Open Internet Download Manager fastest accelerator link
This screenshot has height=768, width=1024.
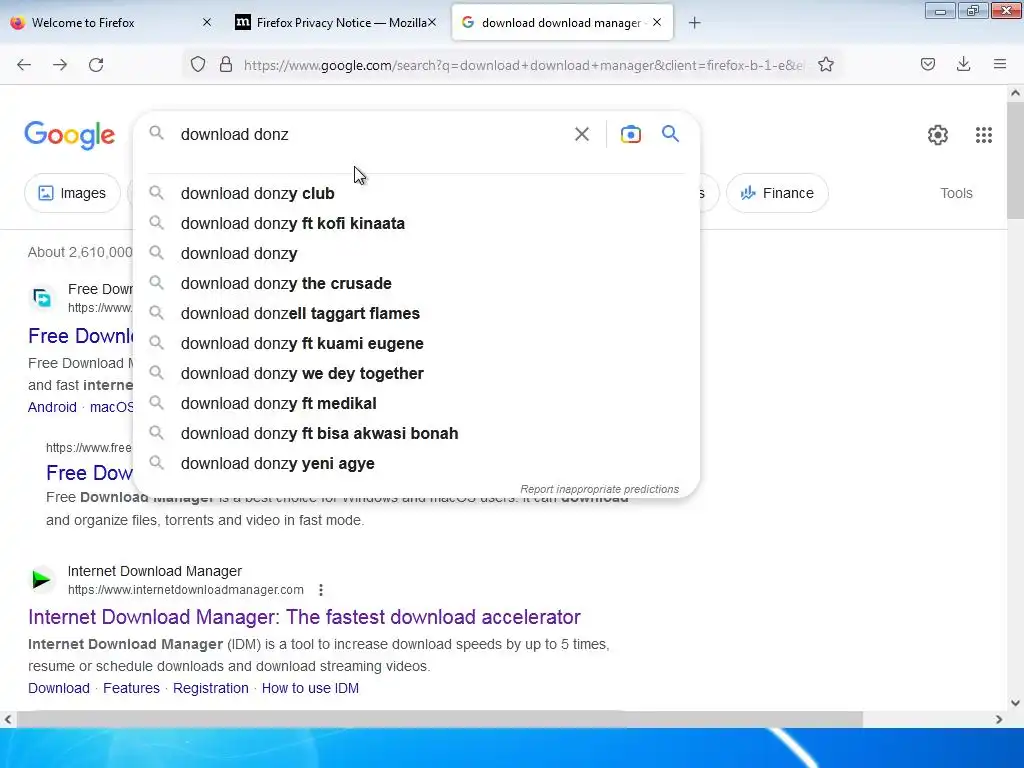point(304,617)
